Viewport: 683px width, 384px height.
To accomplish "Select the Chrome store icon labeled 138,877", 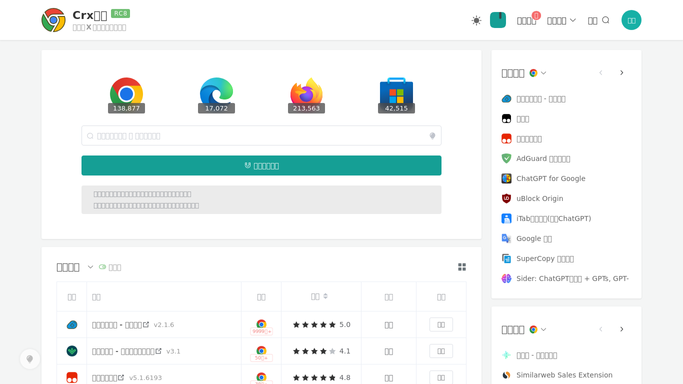I will click(x=126, y=95).
